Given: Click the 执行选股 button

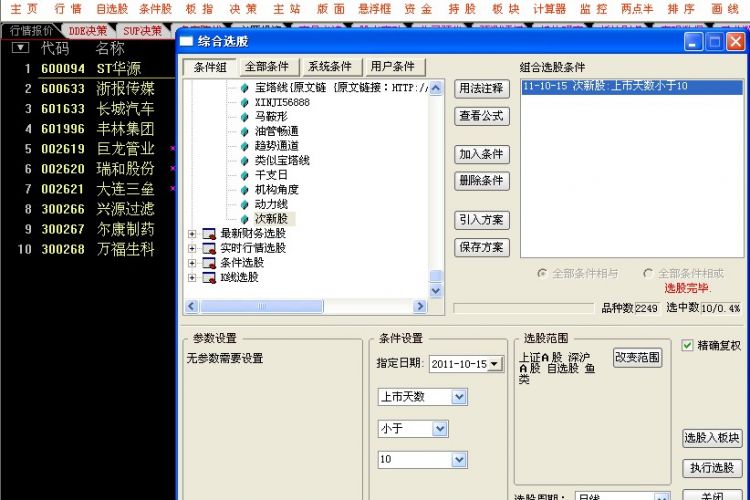Looking at the screenshot, I should (x=712, y=468).
